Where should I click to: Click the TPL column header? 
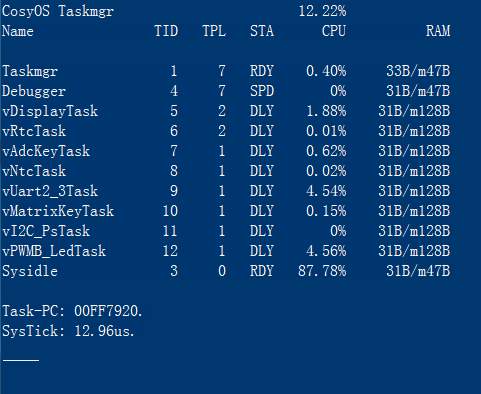(214, 31)
